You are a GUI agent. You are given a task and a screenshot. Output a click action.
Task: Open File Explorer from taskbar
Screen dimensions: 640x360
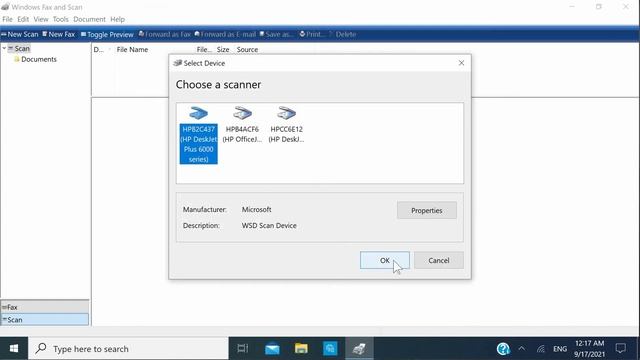301,349
